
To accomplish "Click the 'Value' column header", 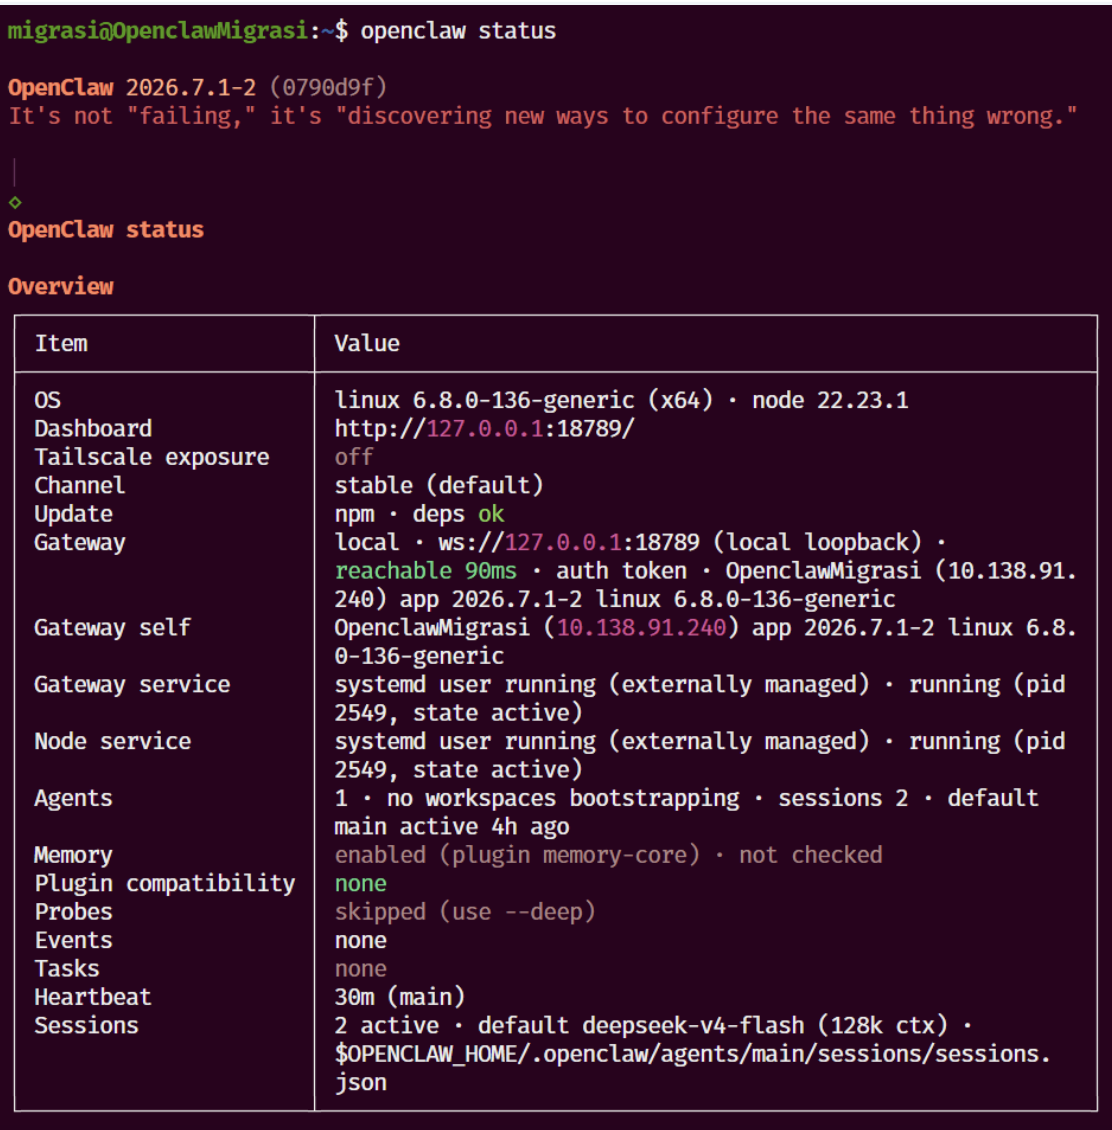I will coord(367,344).
